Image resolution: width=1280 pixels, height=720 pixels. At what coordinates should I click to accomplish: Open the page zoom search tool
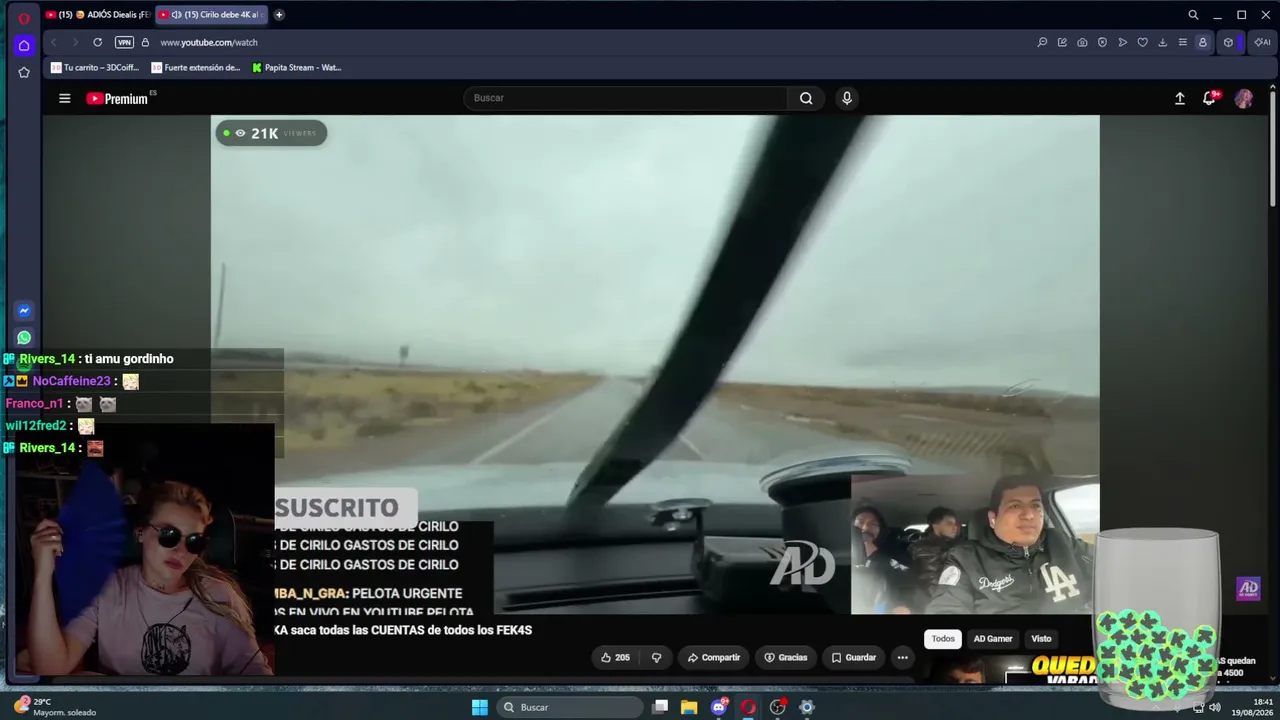point(1042,42)
